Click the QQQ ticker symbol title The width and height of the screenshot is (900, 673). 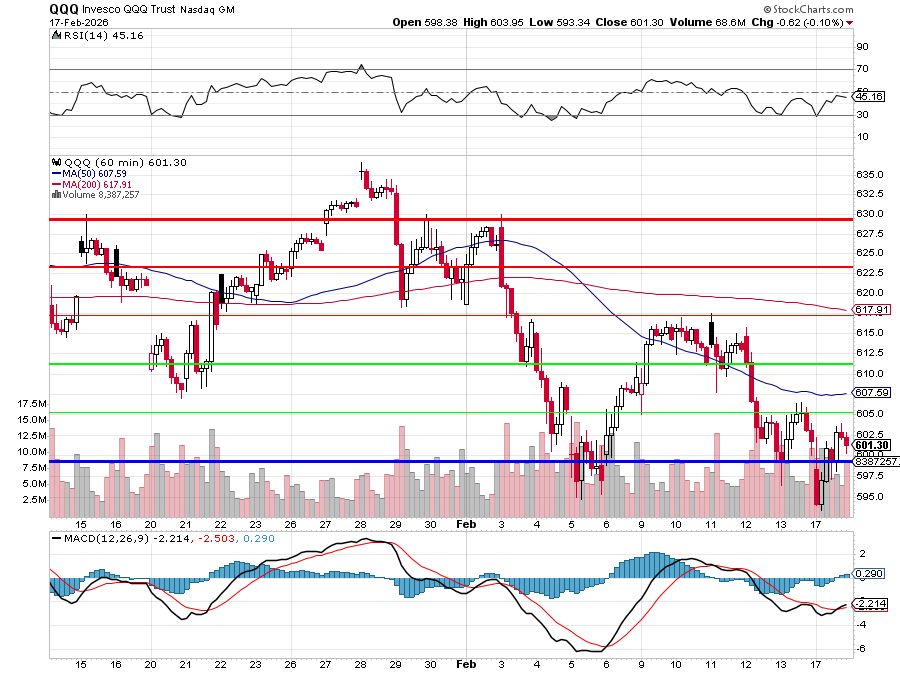pos(64,7)
